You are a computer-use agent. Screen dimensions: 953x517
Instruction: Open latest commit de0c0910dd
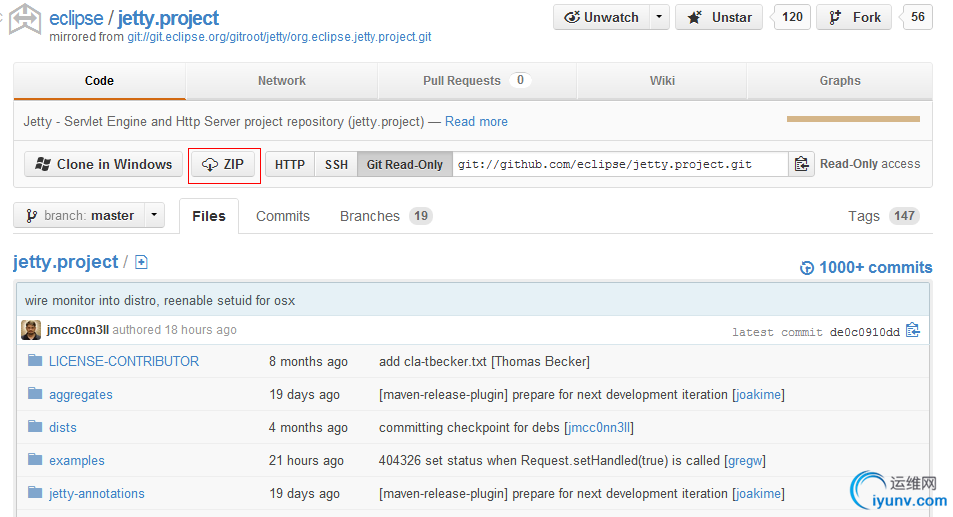[864, 332]
